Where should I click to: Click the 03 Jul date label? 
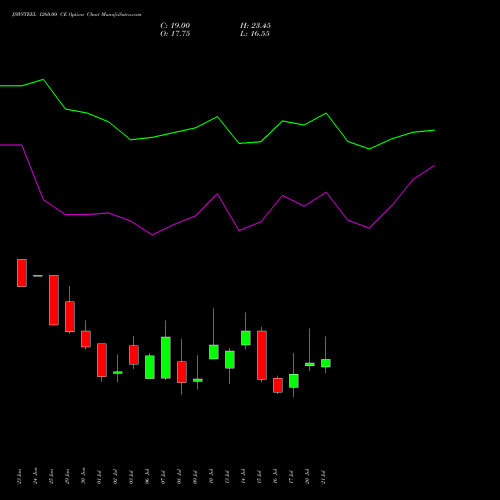131,477
